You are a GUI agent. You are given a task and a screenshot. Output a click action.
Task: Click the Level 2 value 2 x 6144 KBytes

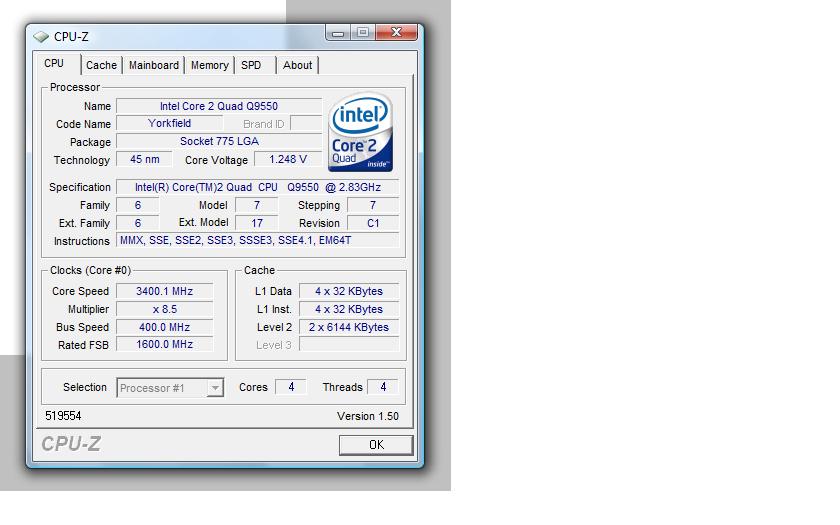(349, 327)
